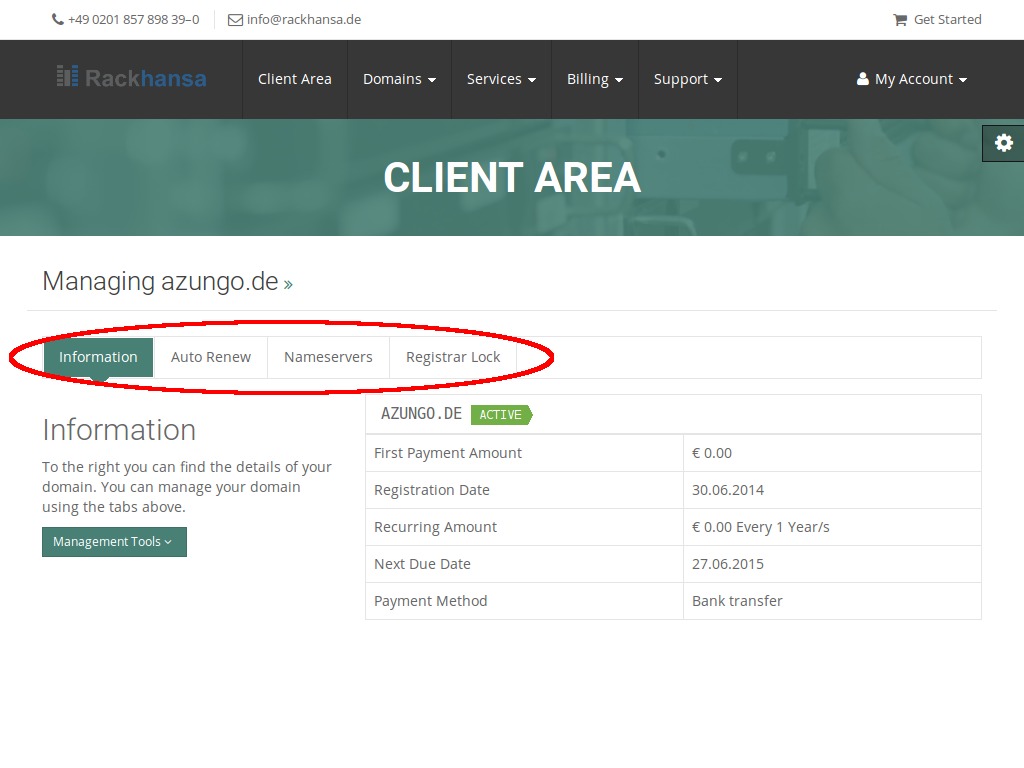The image size is (1024, 768).
Task: Click the 30.06.2014 registration date
Action: click(728, 490)
